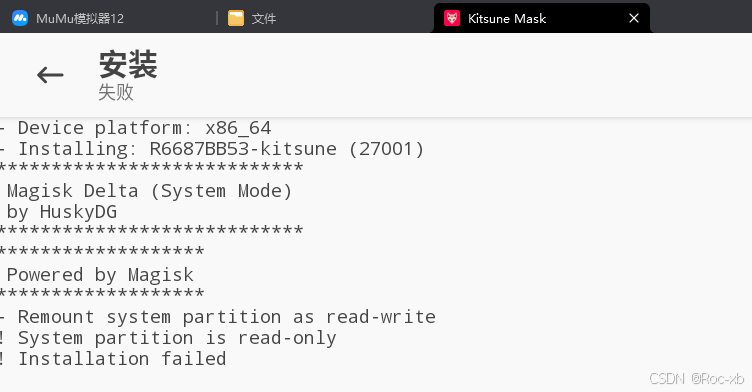Switch to the 文件 tab
The width and height of the screenshot is (752, 392).
pos(264,18)
